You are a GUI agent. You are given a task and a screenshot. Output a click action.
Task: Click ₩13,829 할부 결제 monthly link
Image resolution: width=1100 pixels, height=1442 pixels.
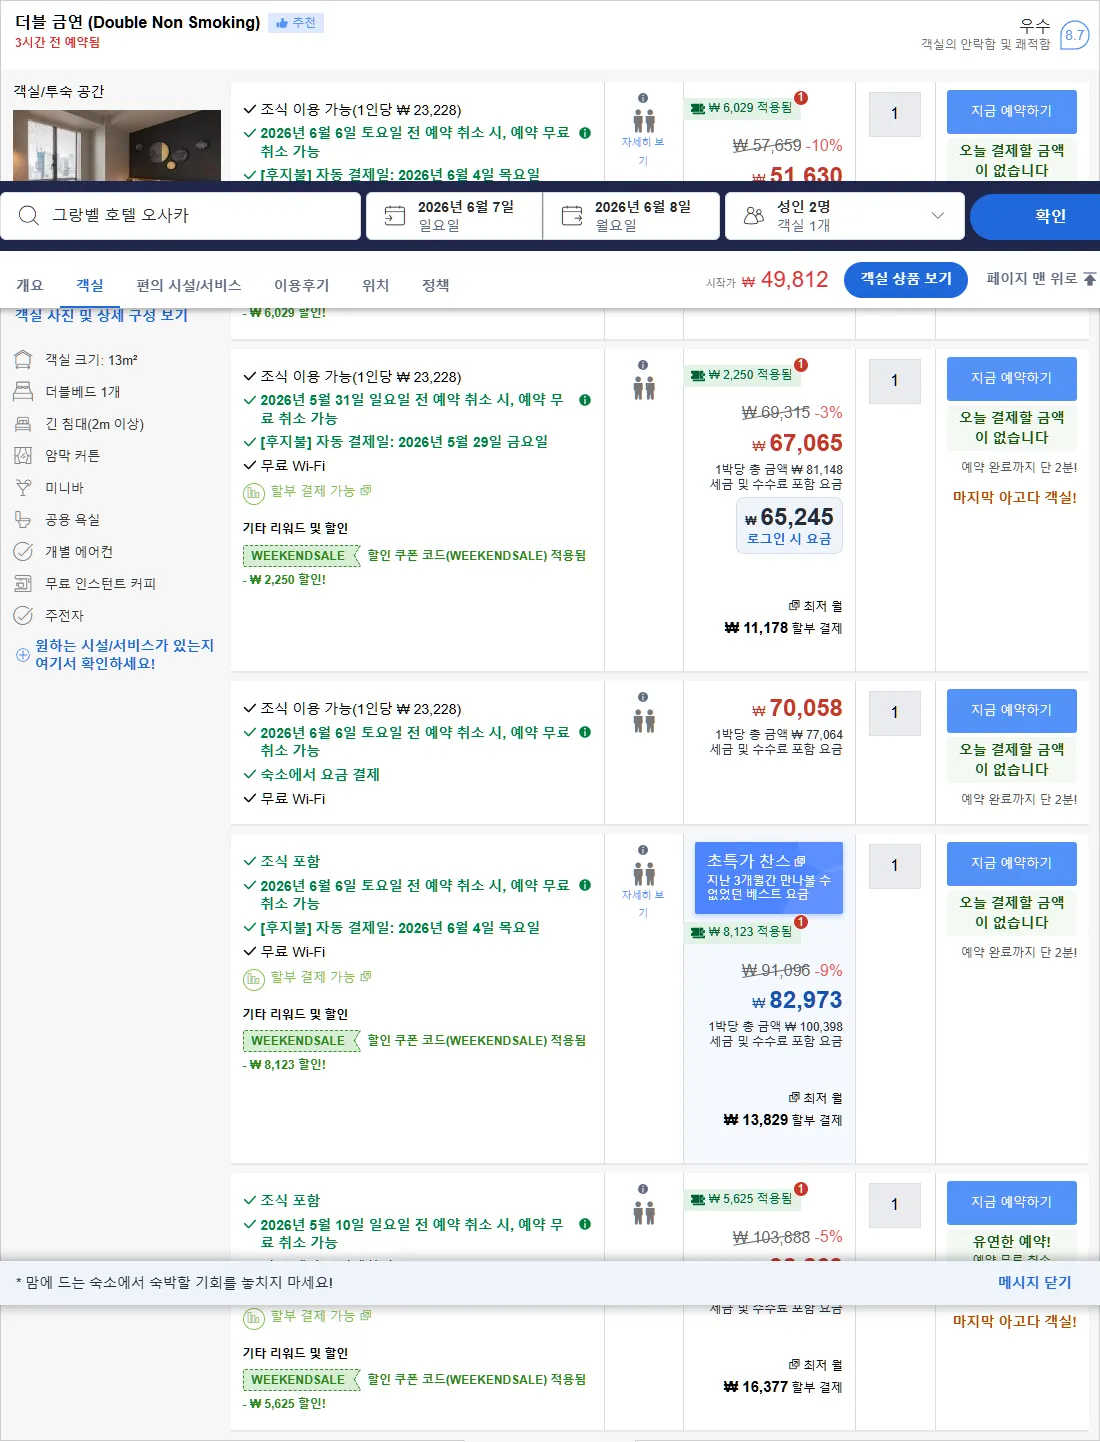tap(783, 1121)
